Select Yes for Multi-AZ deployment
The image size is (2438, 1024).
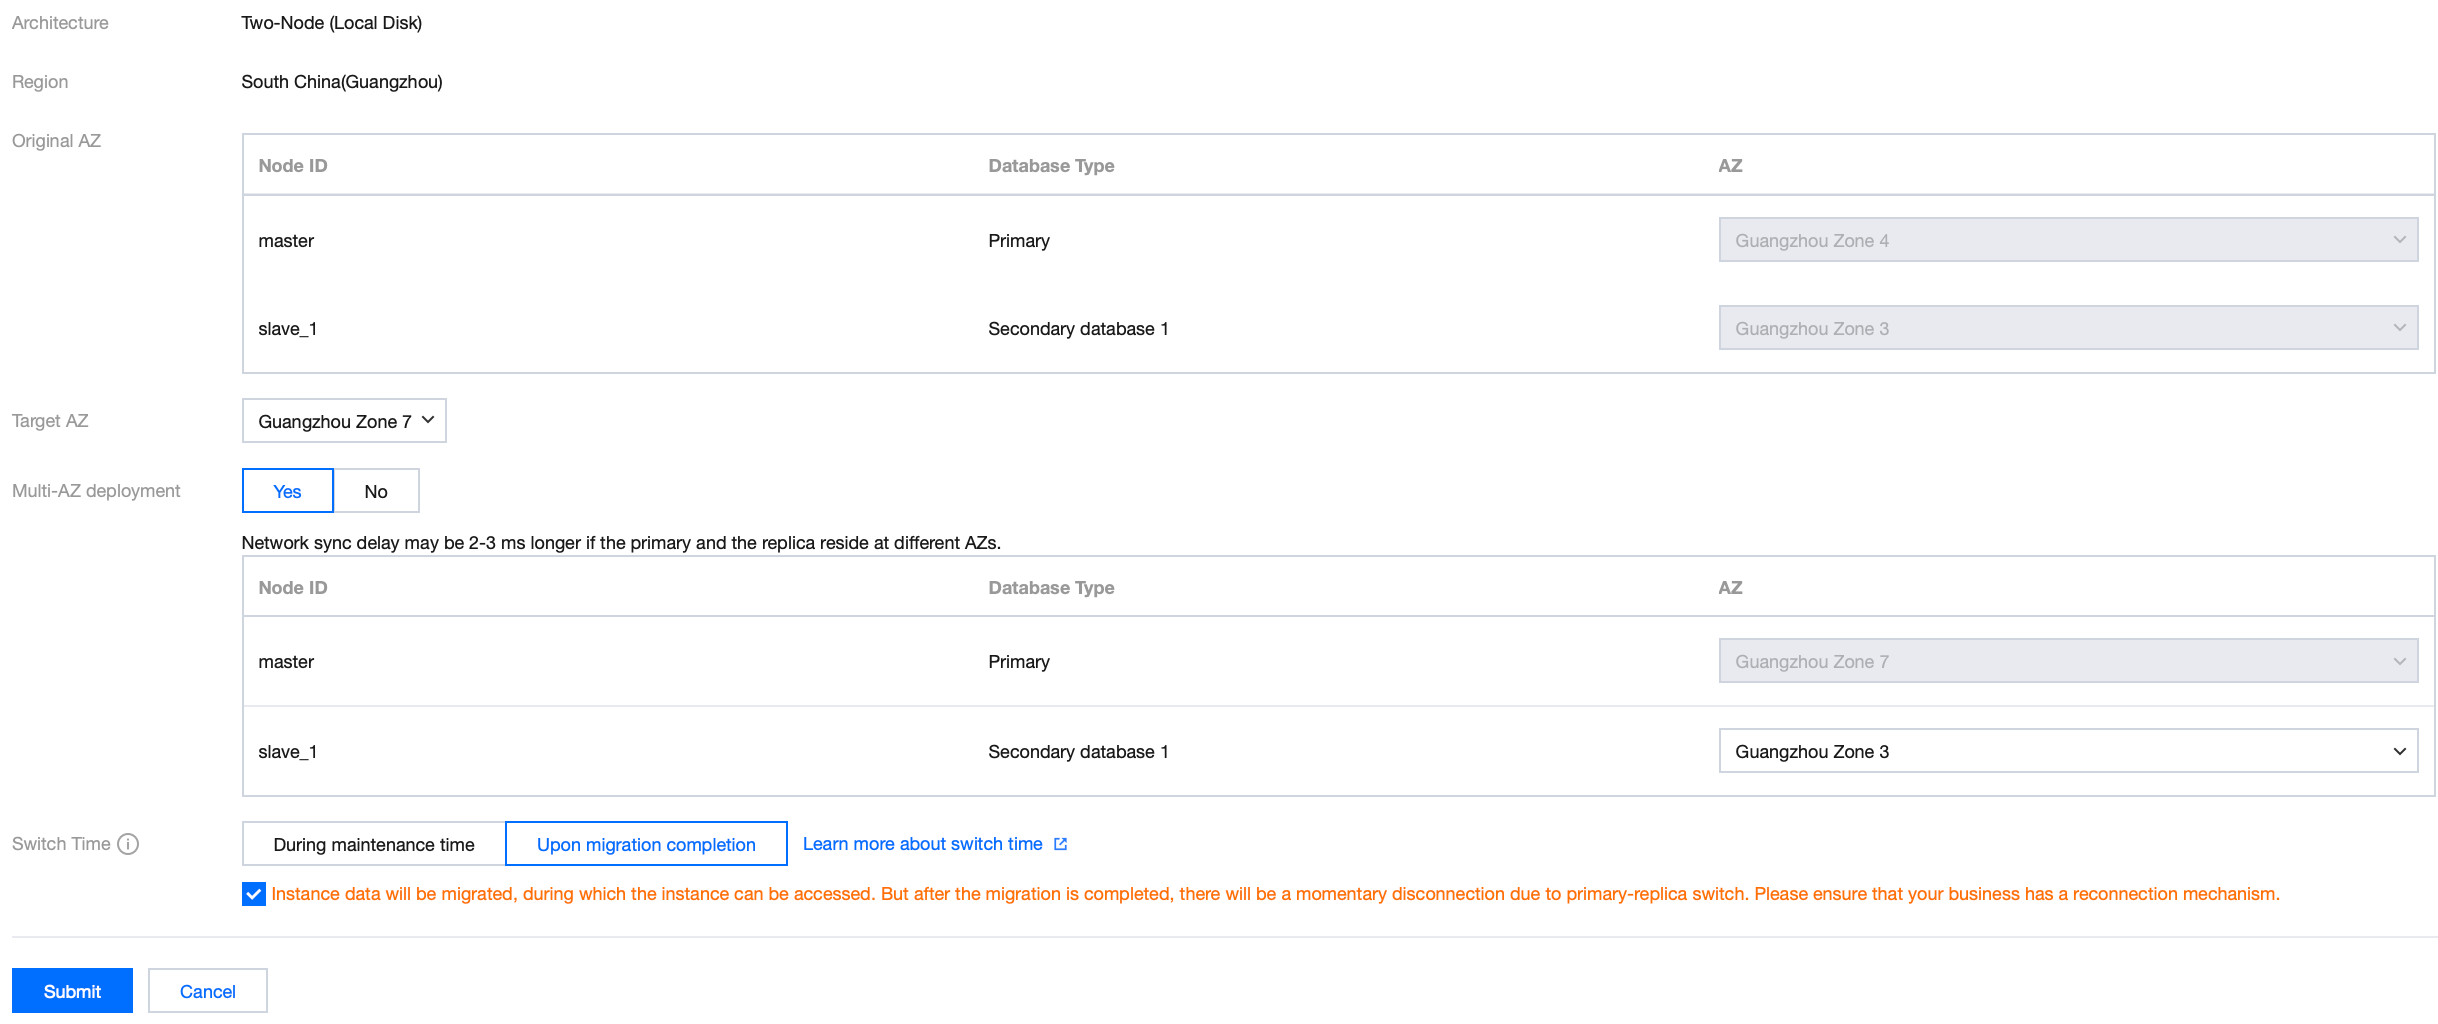tap(287, 491)
